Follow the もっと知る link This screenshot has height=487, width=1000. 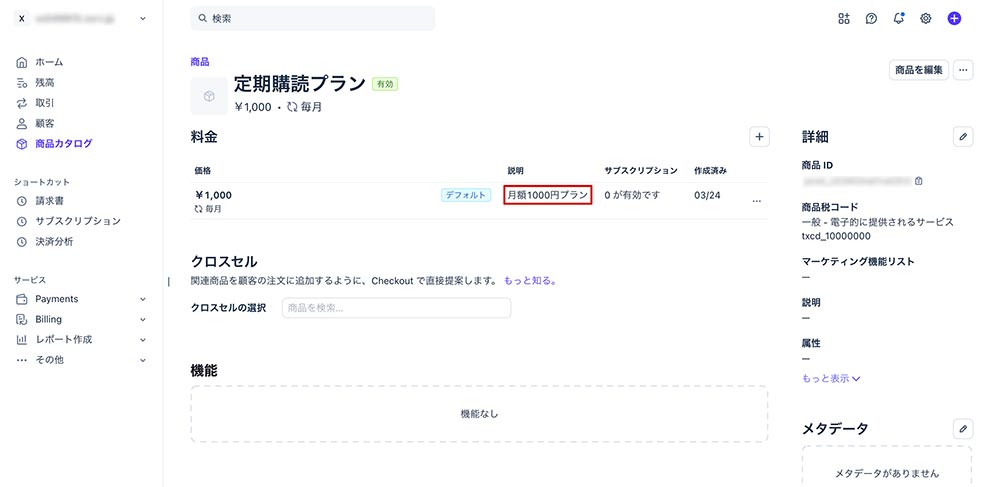coord(530,281)
